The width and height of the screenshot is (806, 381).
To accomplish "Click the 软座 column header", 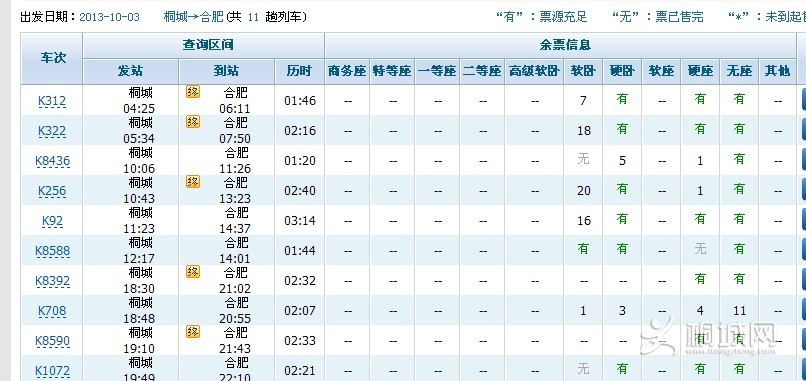I will (661, 71).
